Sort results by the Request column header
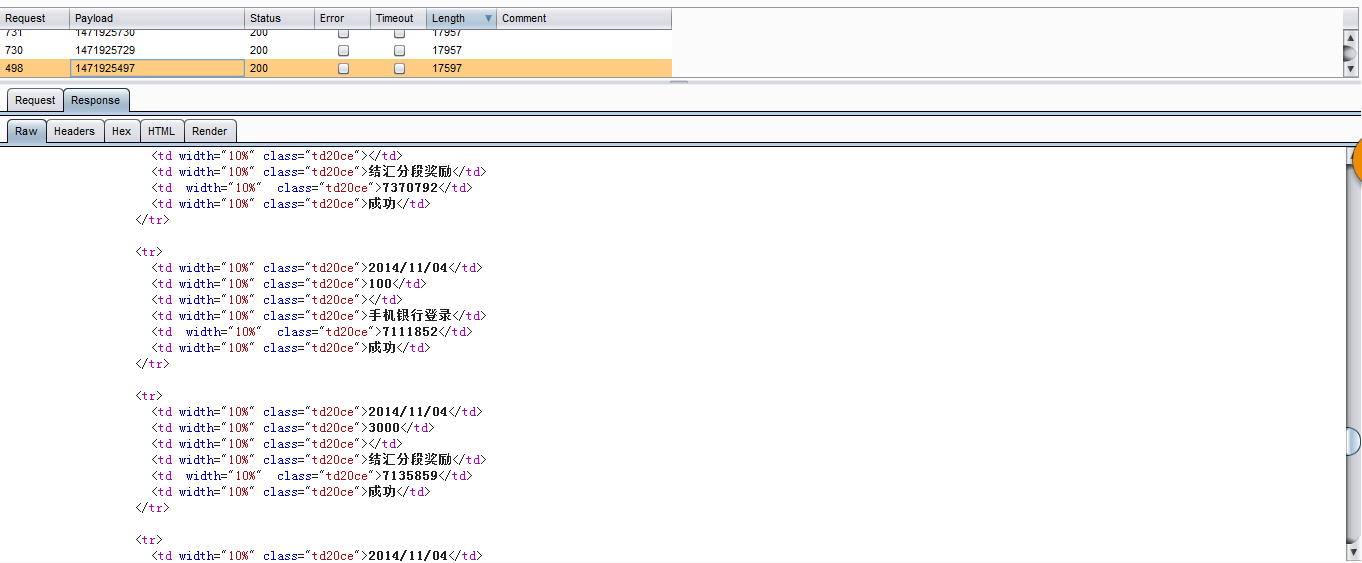 coord(35,18)
